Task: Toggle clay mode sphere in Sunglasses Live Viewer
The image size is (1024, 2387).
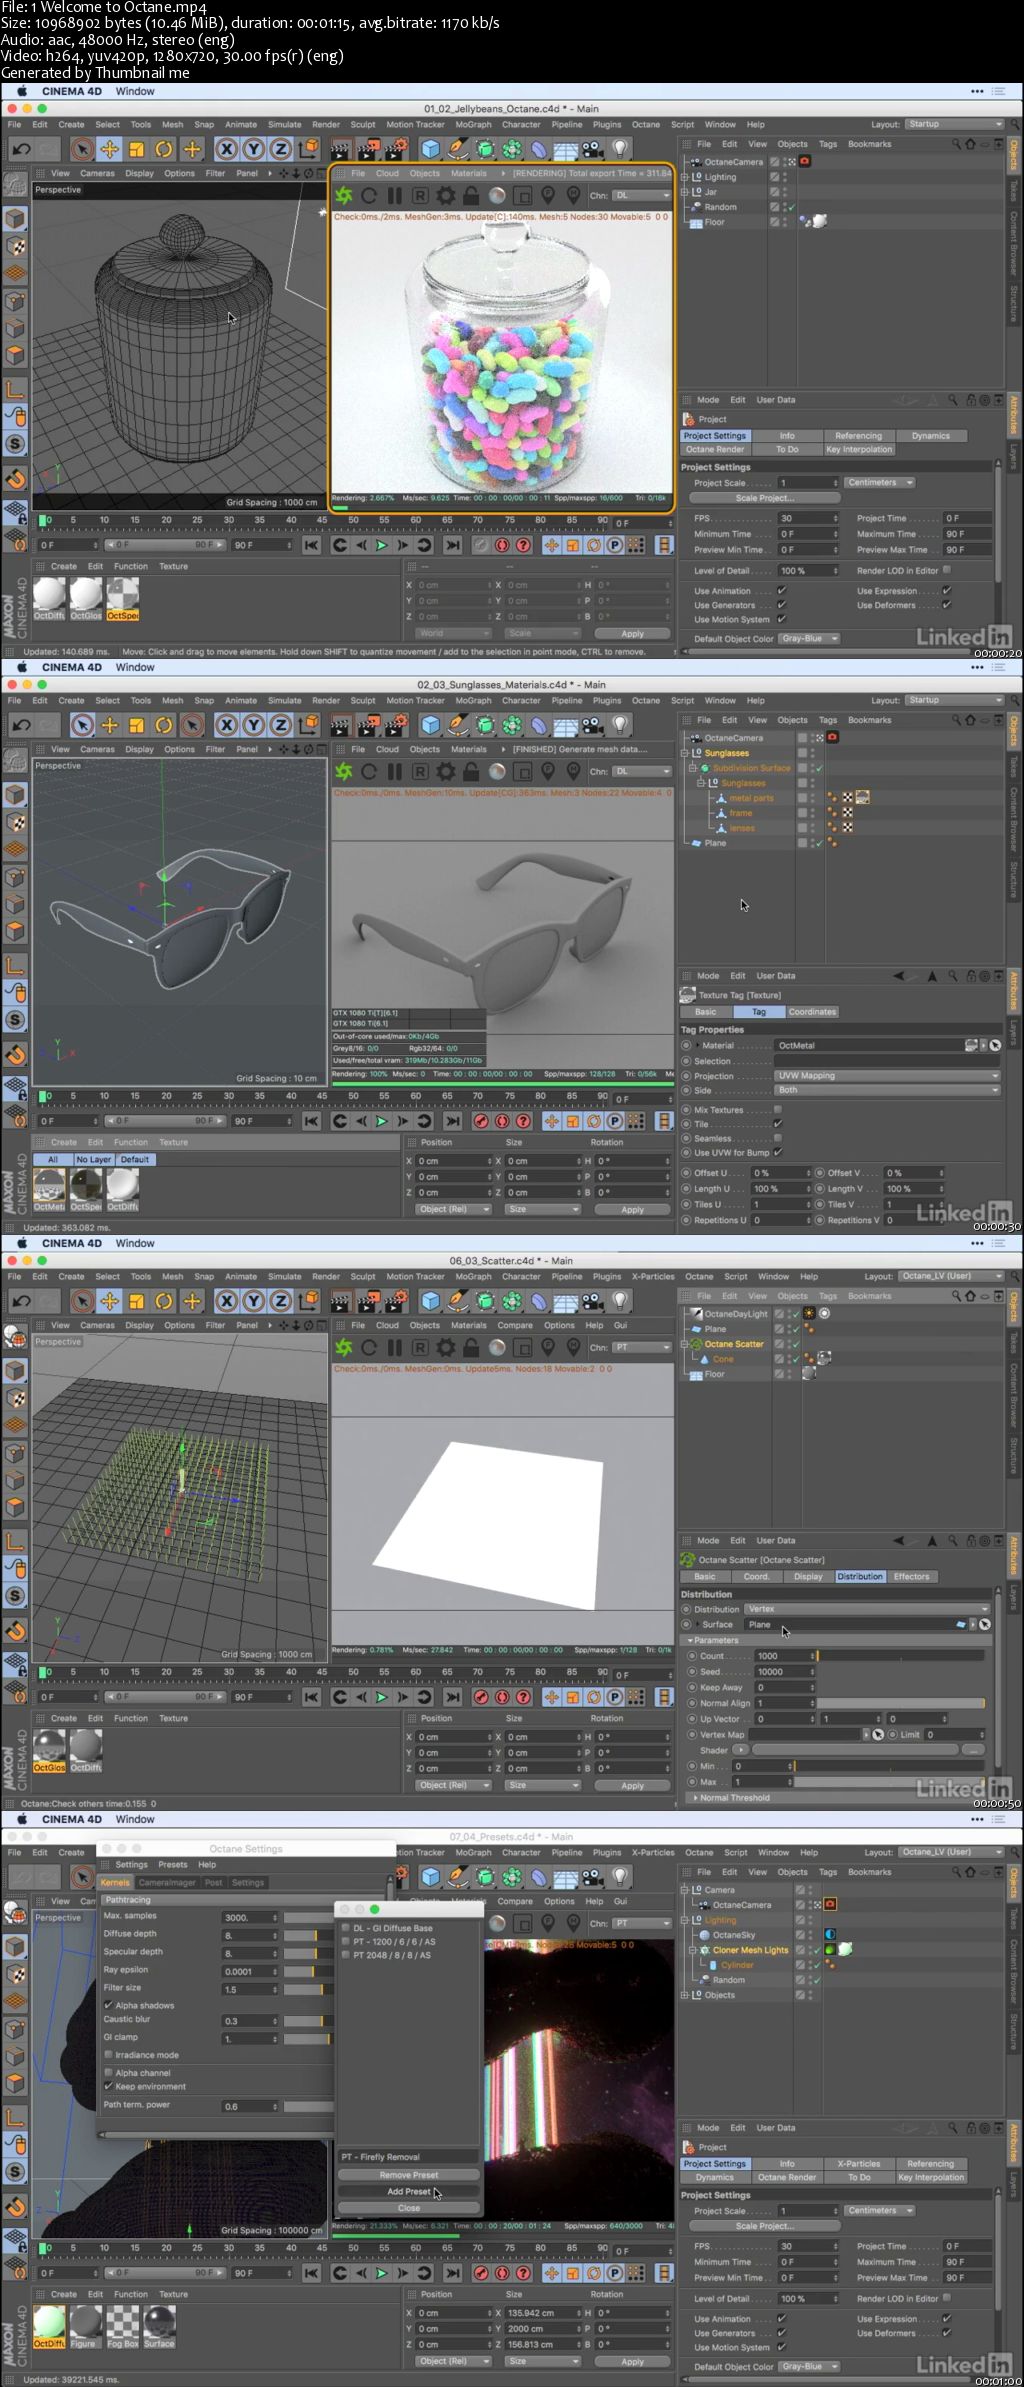Action: coord(497,772)
